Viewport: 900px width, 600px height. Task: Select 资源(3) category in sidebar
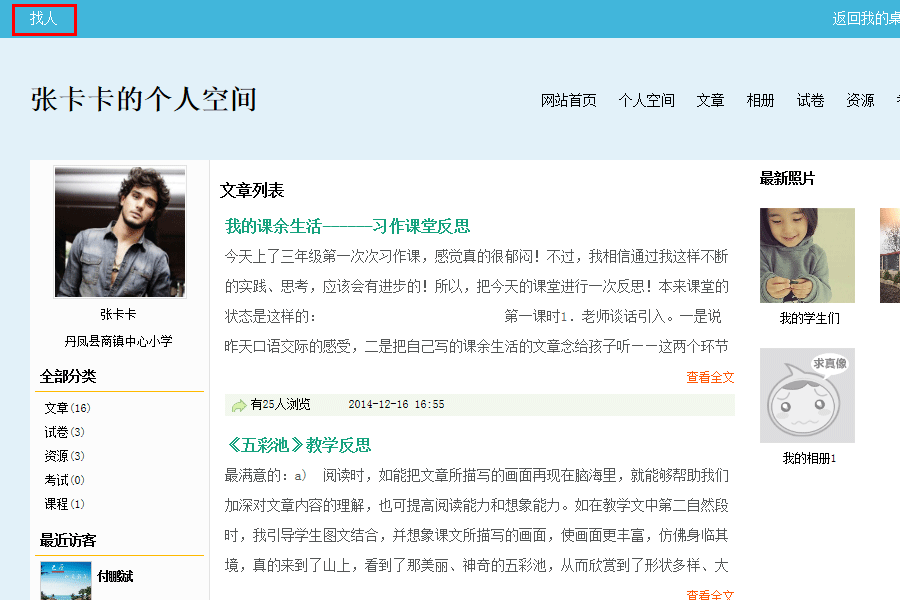click(64, 456)
